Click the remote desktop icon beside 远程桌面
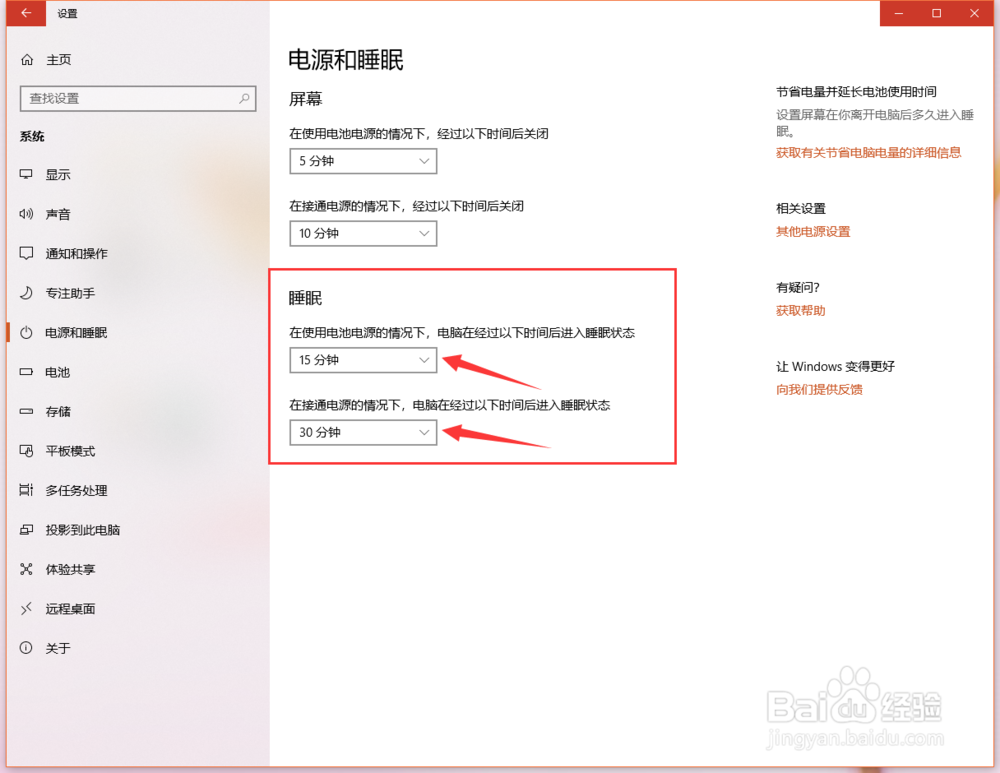 coord(26,608)
